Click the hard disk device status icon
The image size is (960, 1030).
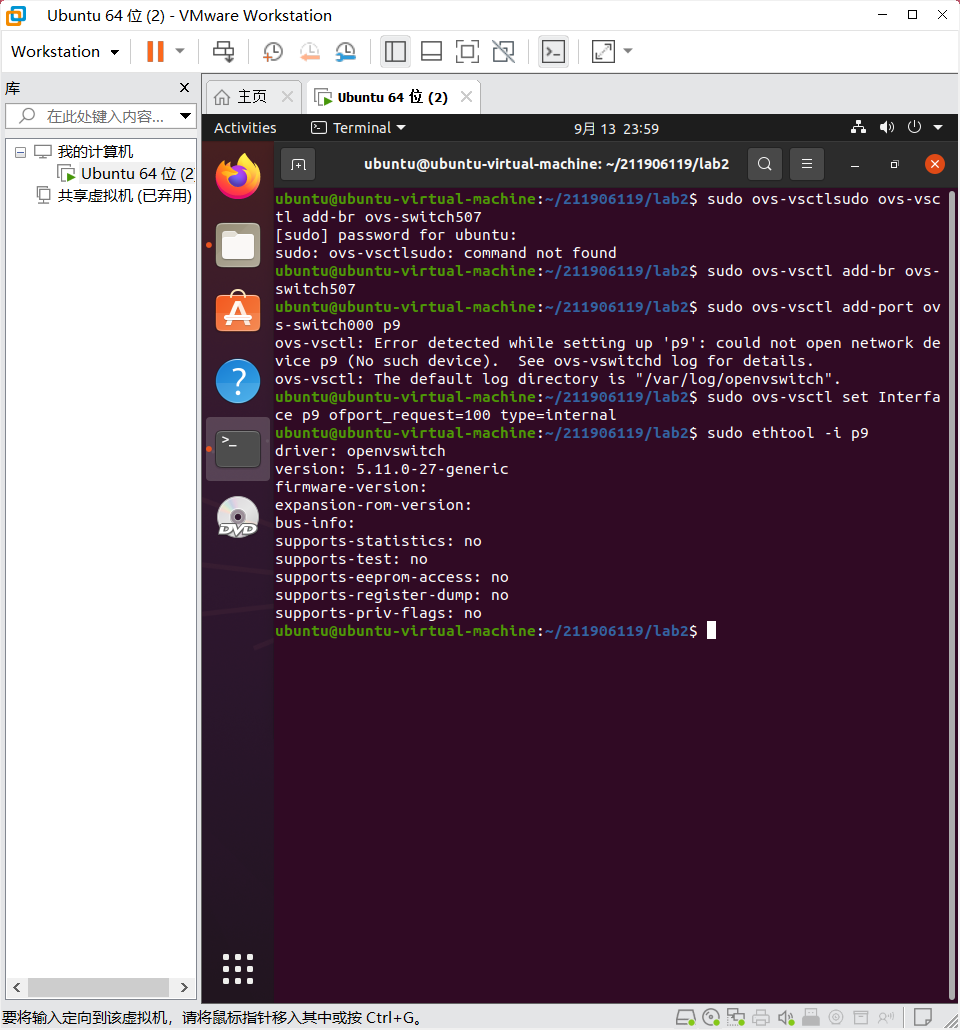685,1018
